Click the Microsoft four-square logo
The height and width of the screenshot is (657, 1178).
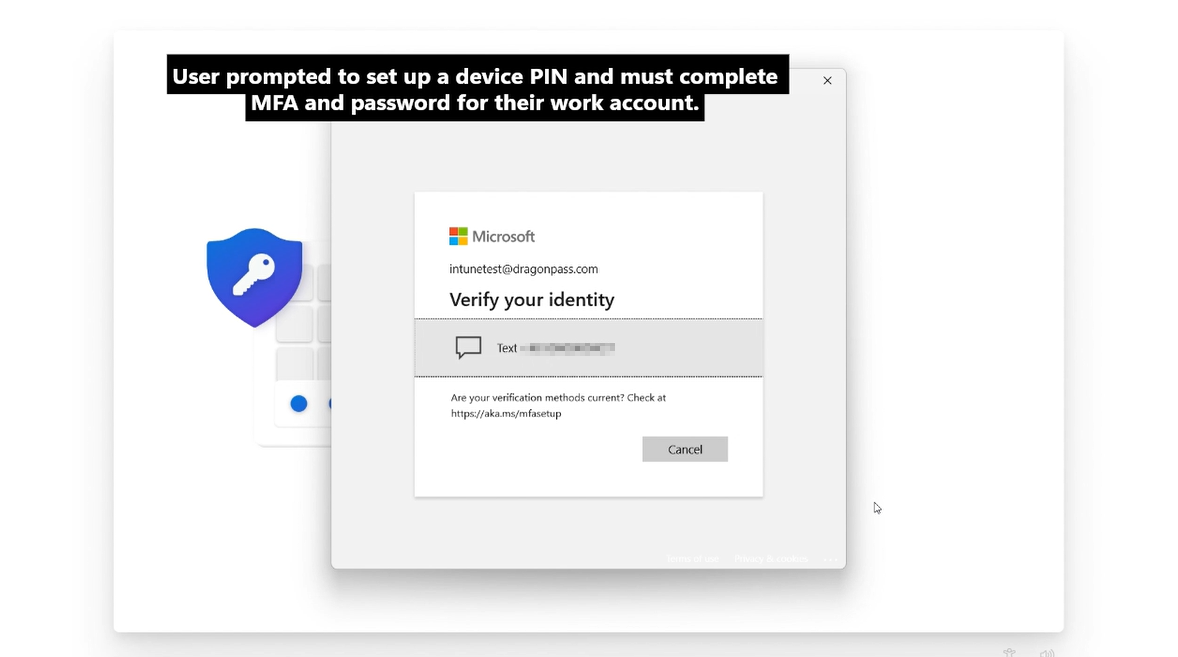[x=458, y=237]
